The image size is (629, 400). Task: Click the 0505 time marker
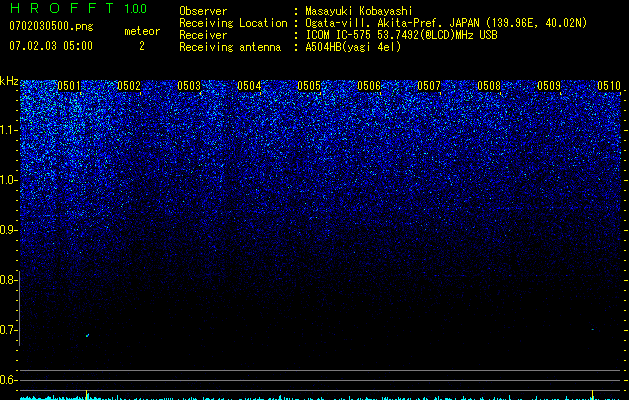coord(309,86)
